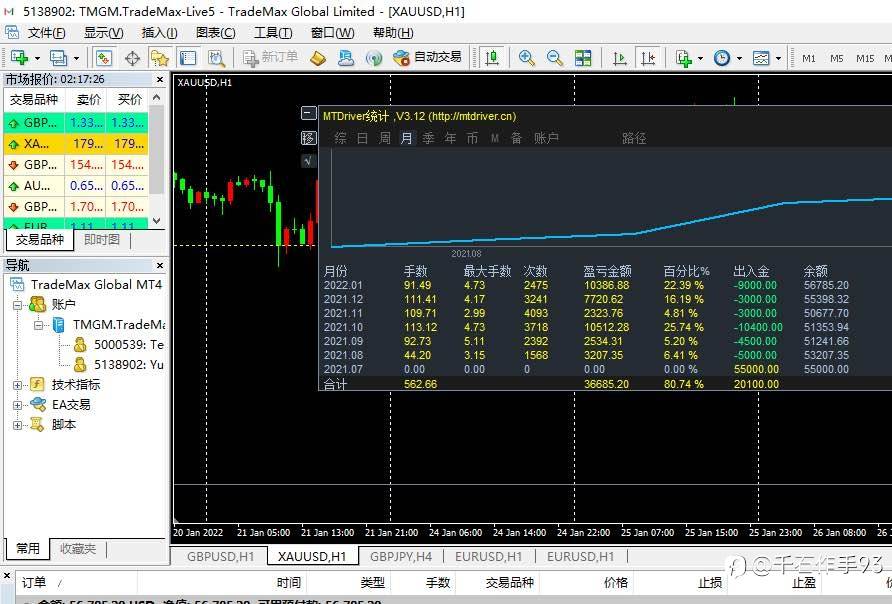Open the Strategy Tester magnifier icon

[216, 57]
